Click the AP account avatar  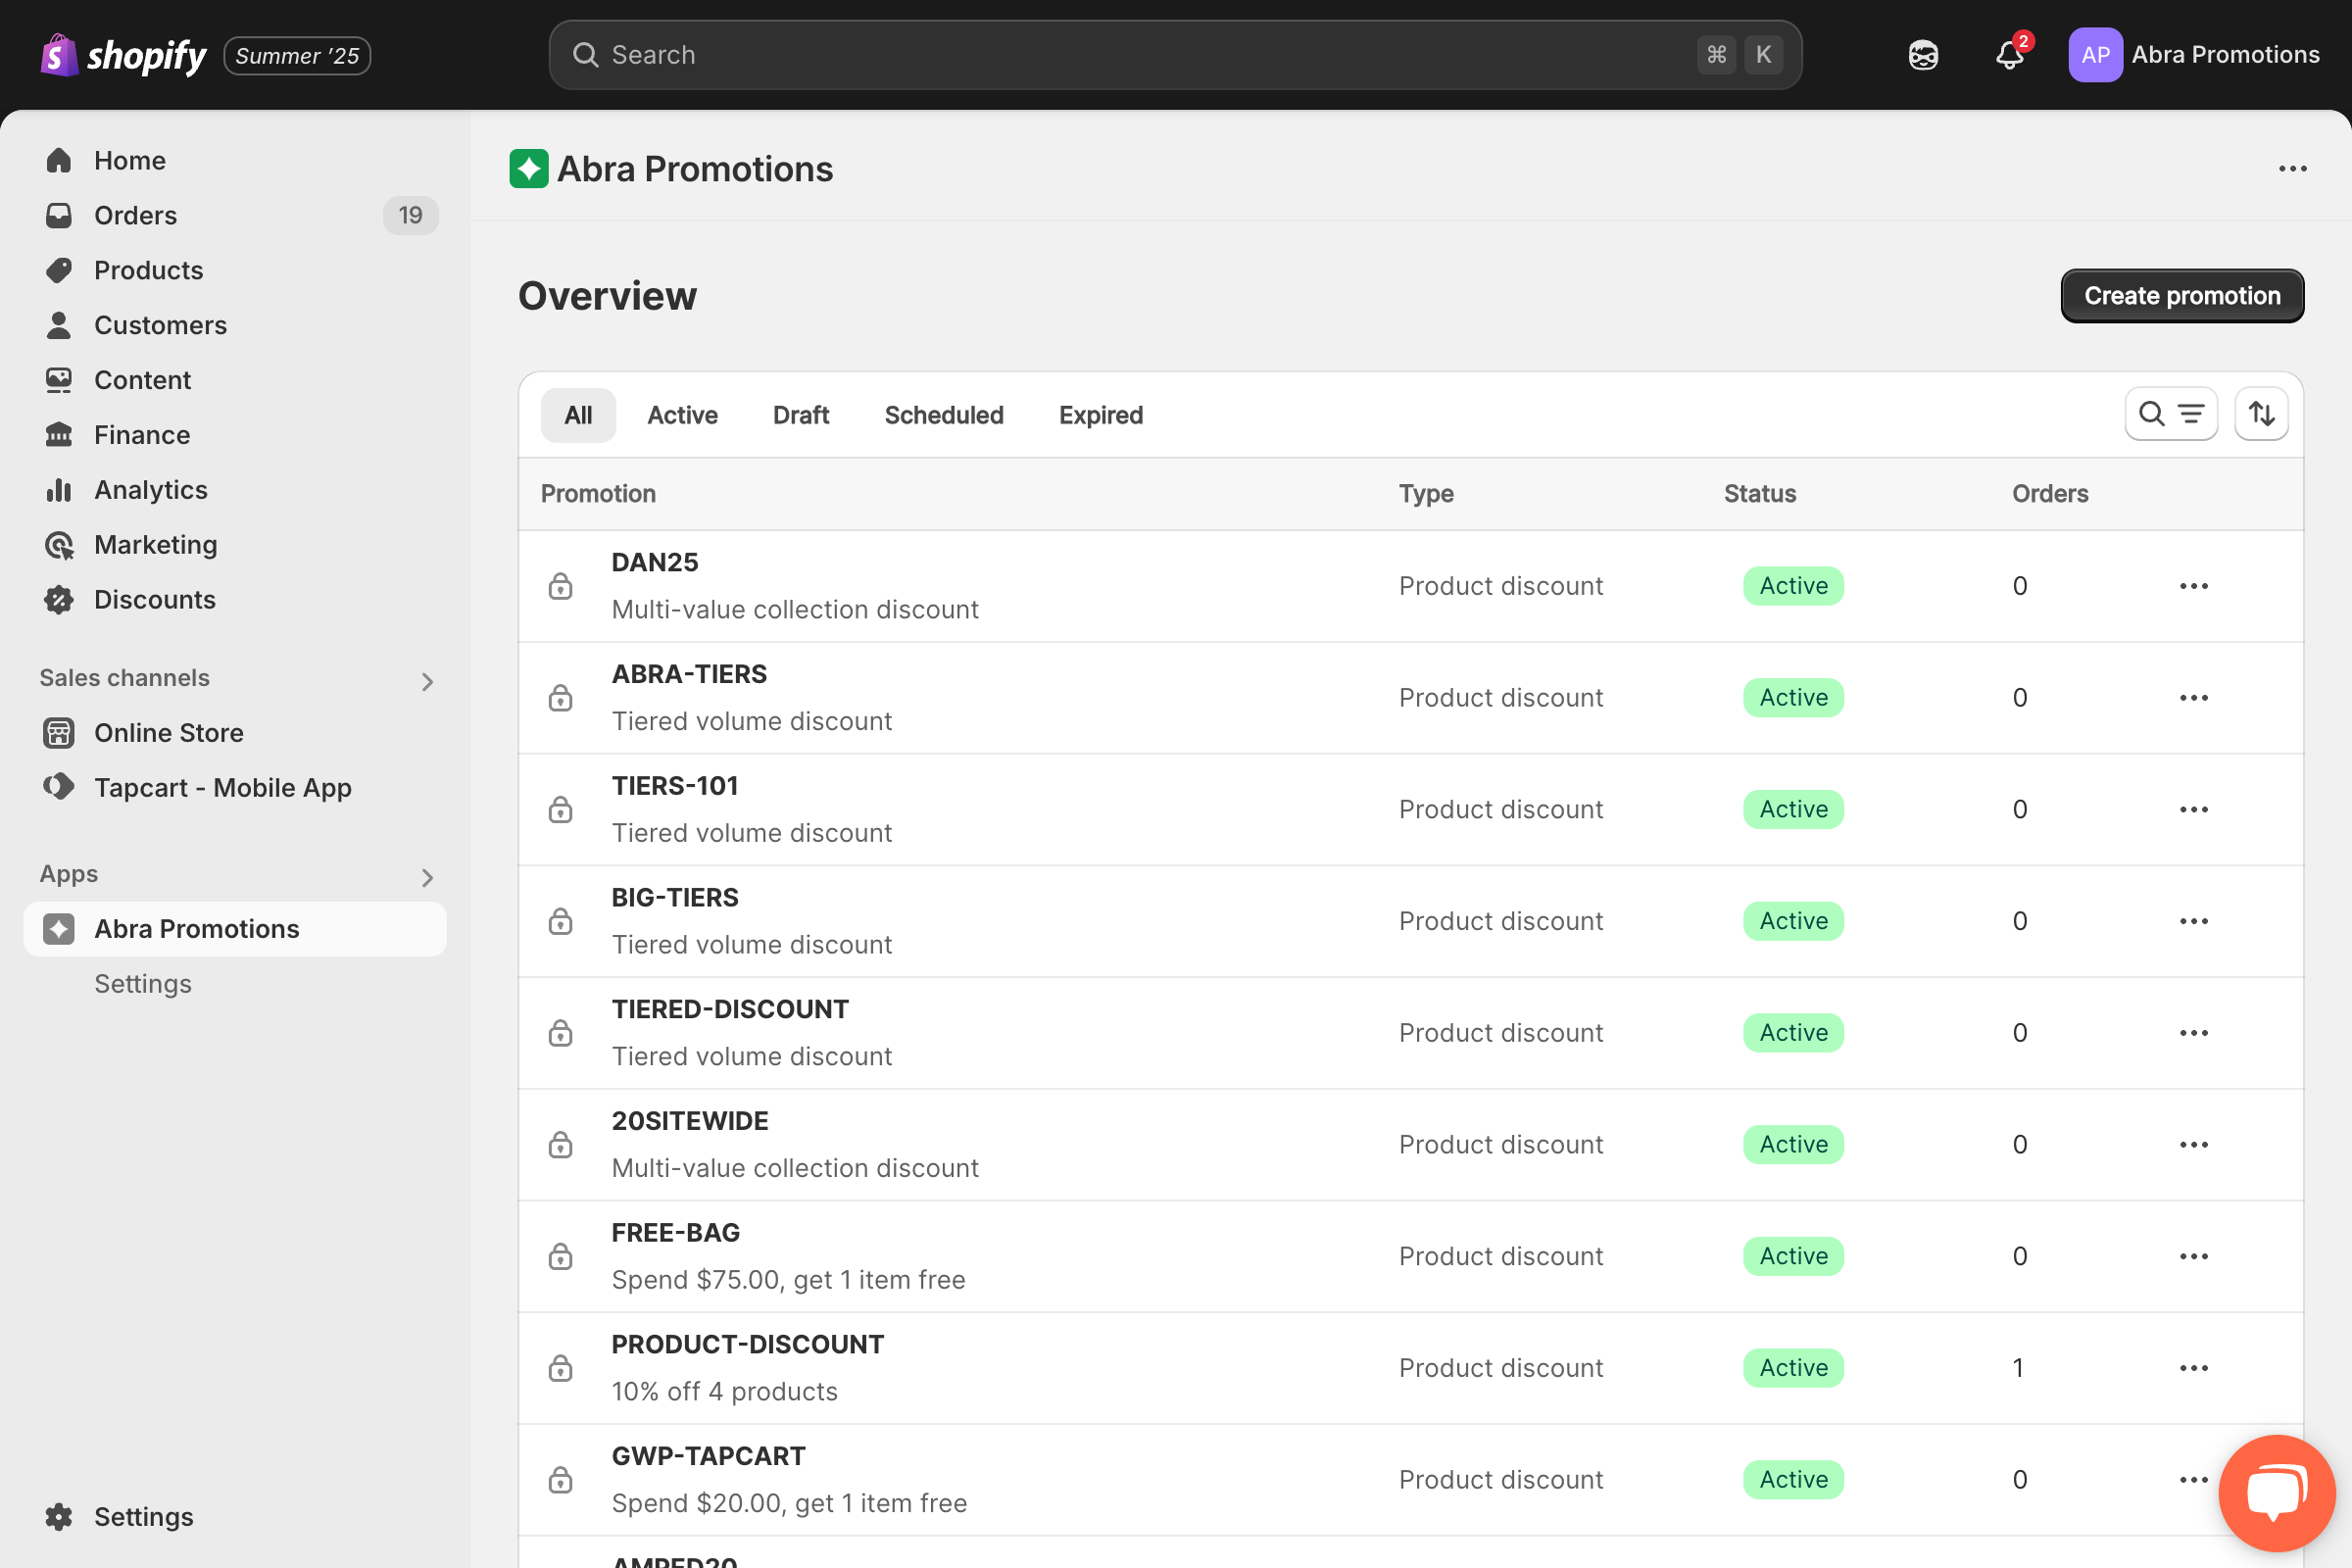pos(2096,55)
